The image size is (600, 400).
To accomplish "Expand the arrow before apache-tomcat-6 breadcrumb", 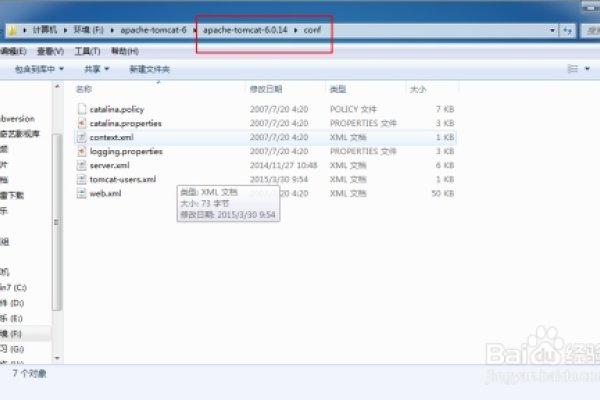I will (x=112, y=30).
